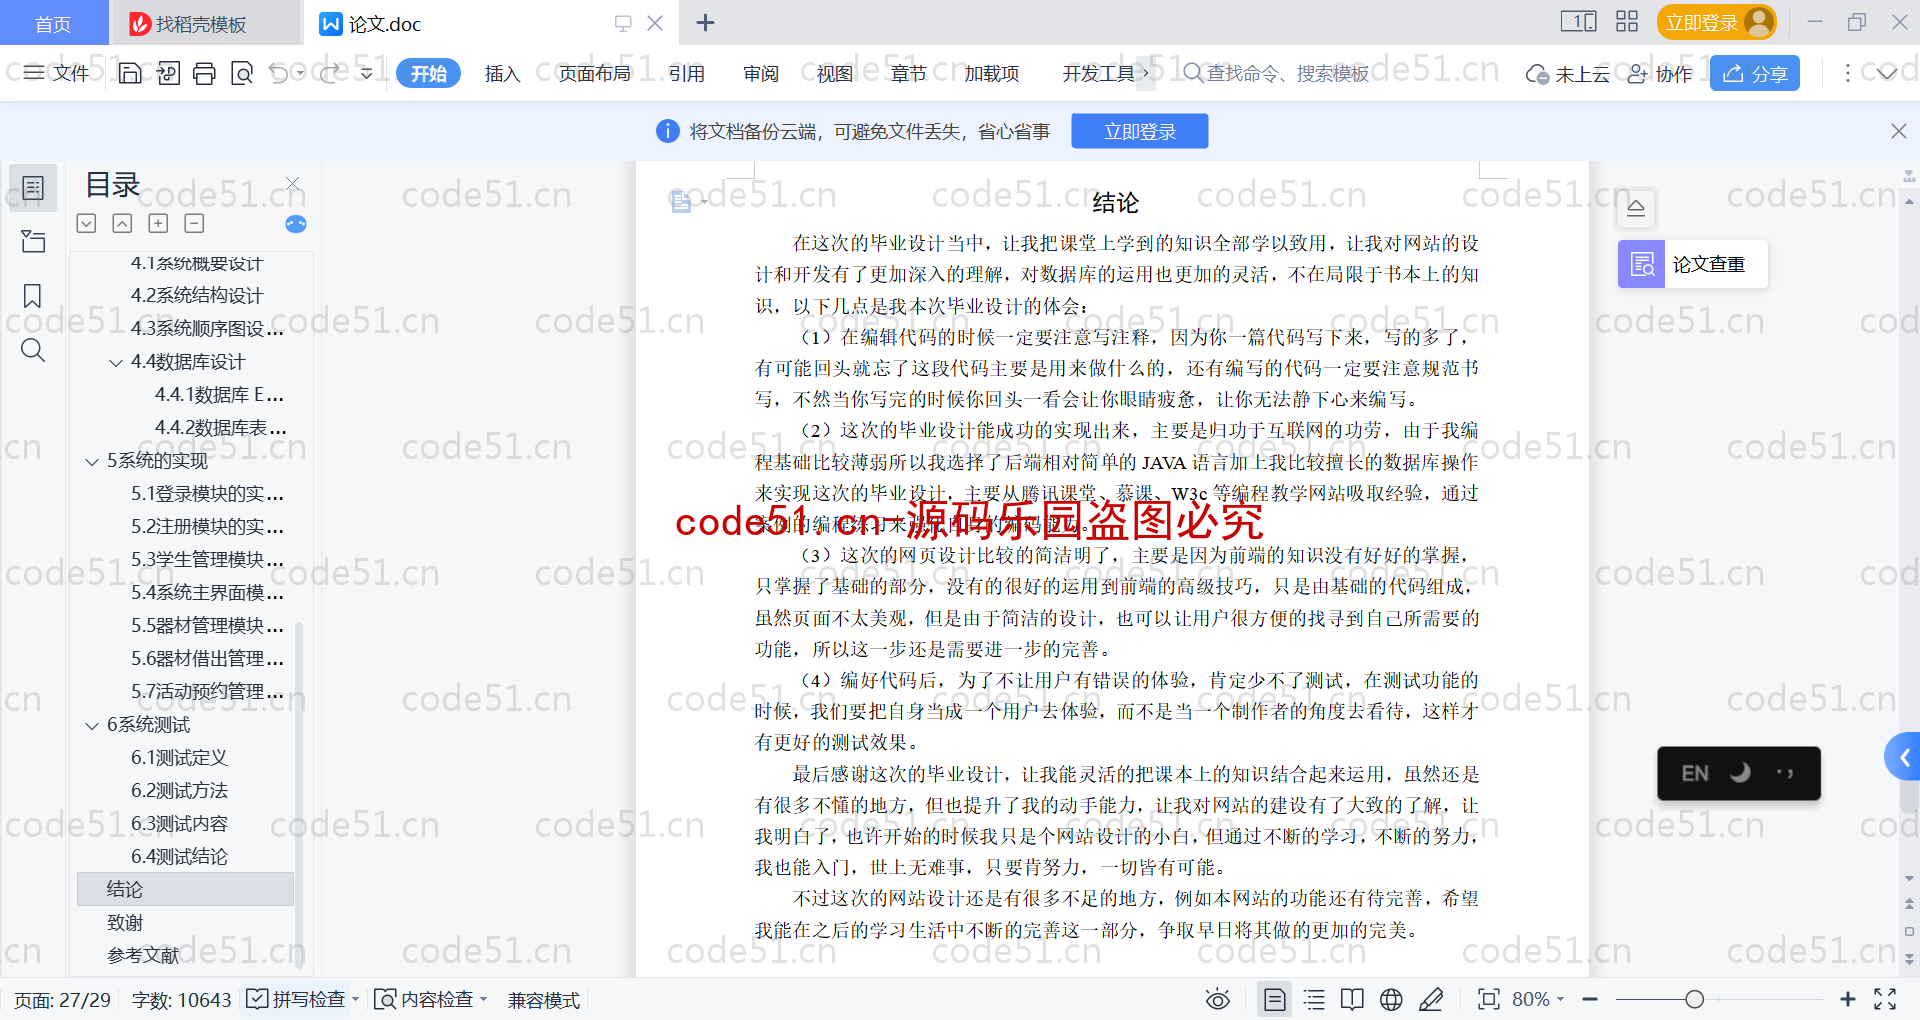
Task: Close the 目录 outline panel
Action: 292,183
